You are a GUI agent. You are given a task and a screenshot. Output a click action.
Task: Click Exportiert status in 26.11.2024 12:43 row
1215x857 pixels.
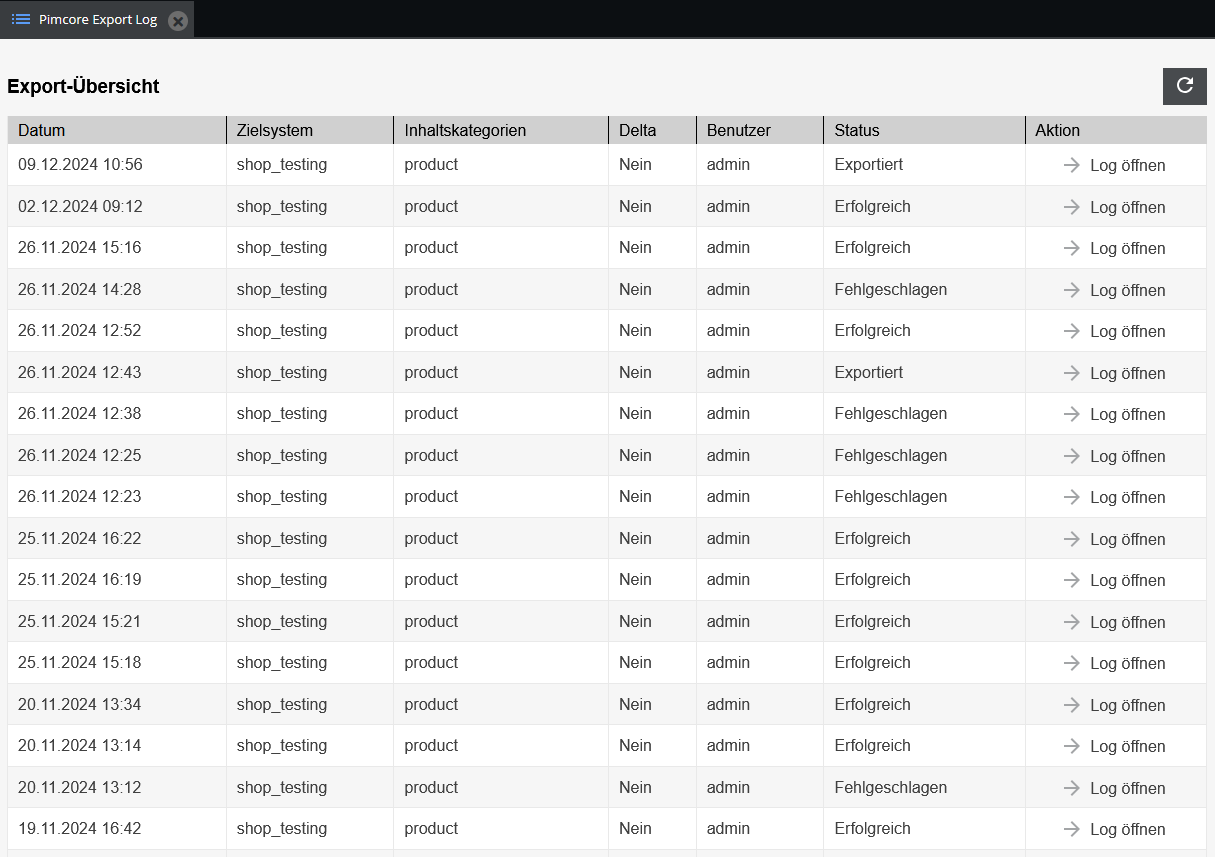point(868,372)
